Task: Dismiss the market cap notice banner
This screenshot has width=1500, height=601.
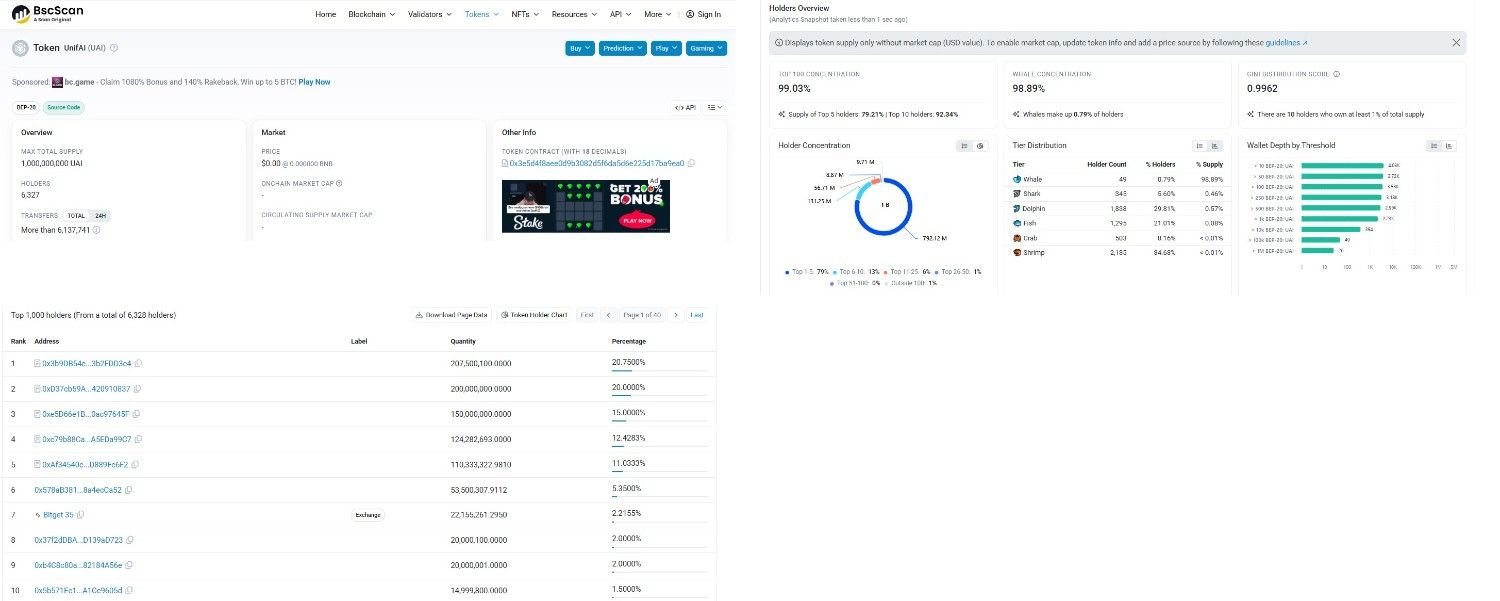Action: pyautogui.click(x=1456, y=43)
